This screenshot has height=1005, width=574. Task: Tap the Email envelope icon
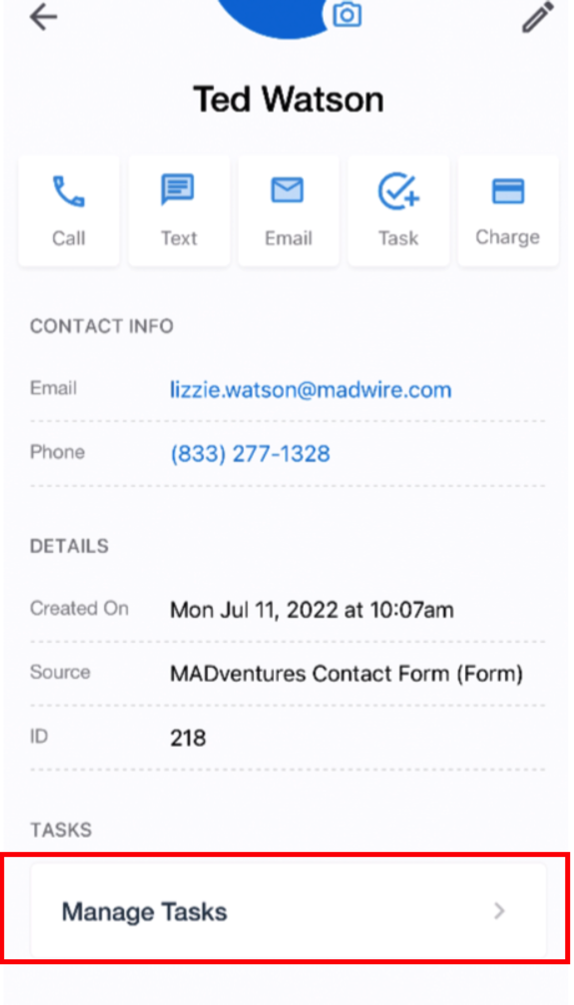[288, 190]
